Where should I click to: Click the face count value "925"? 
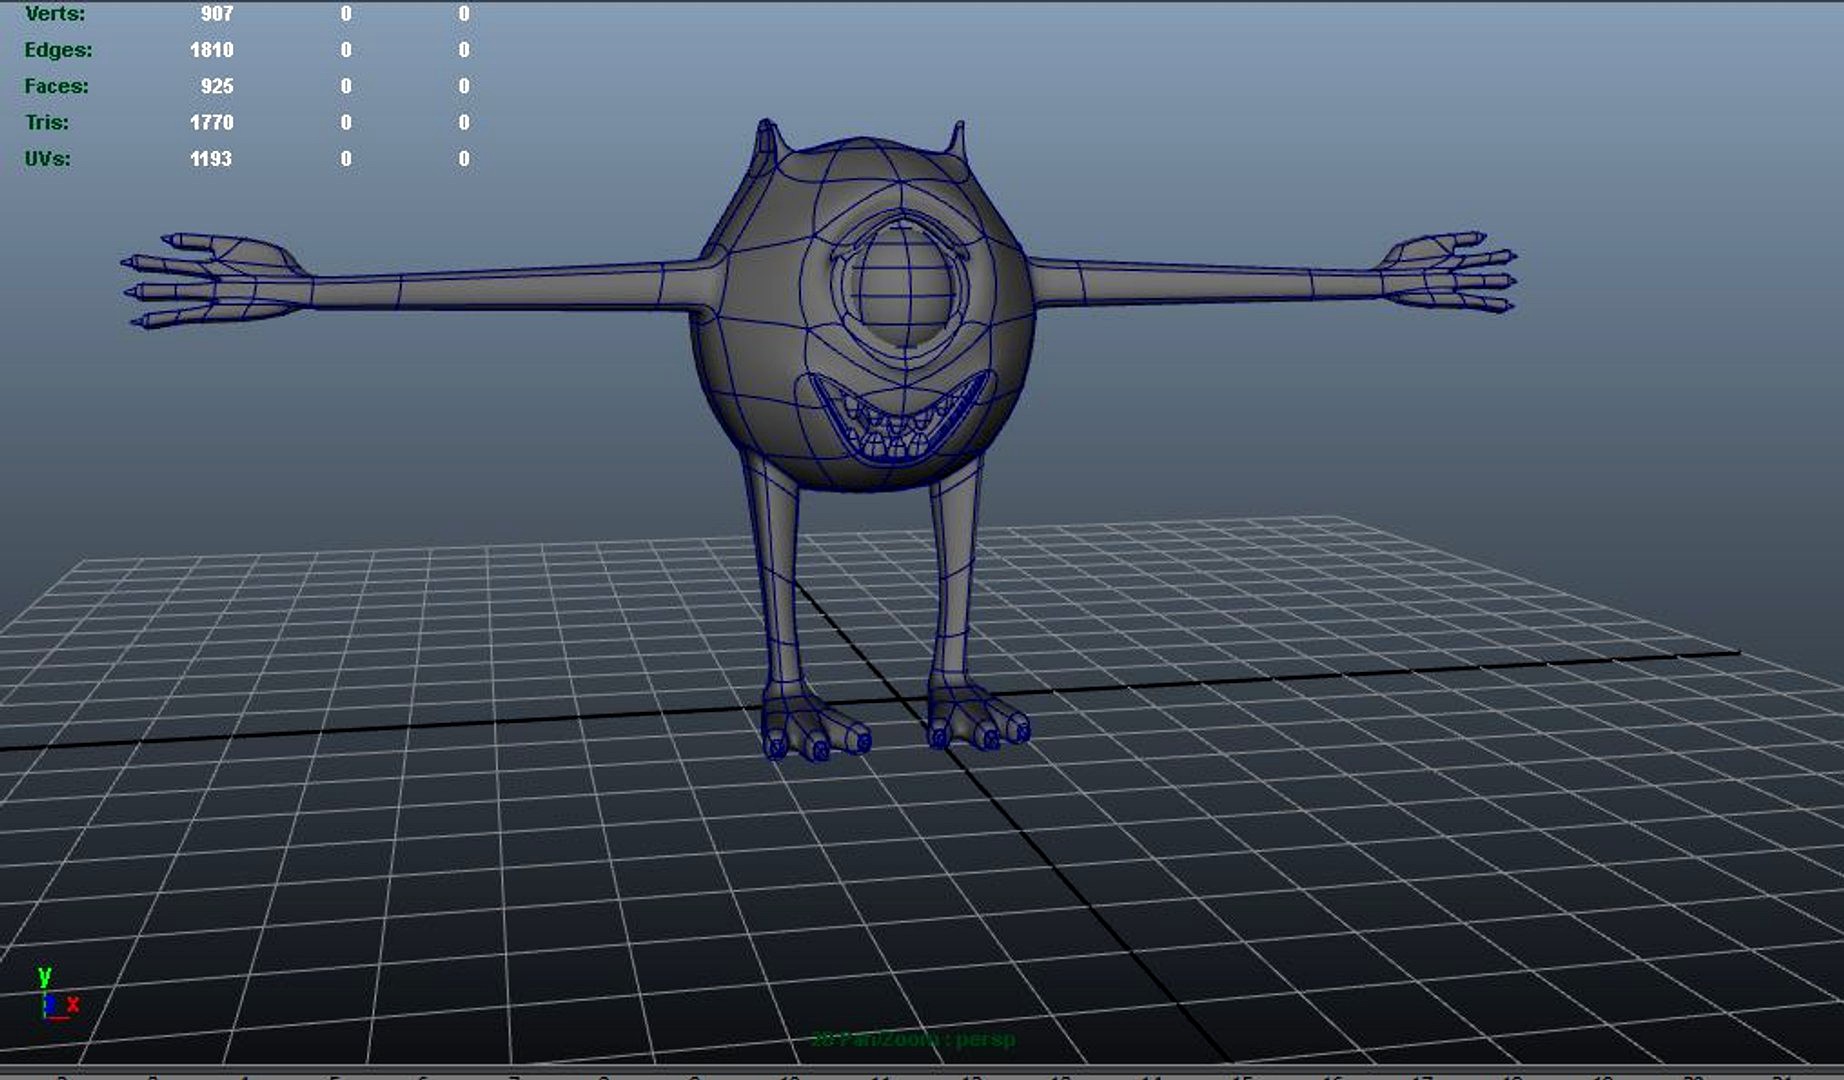pos(217,86)
